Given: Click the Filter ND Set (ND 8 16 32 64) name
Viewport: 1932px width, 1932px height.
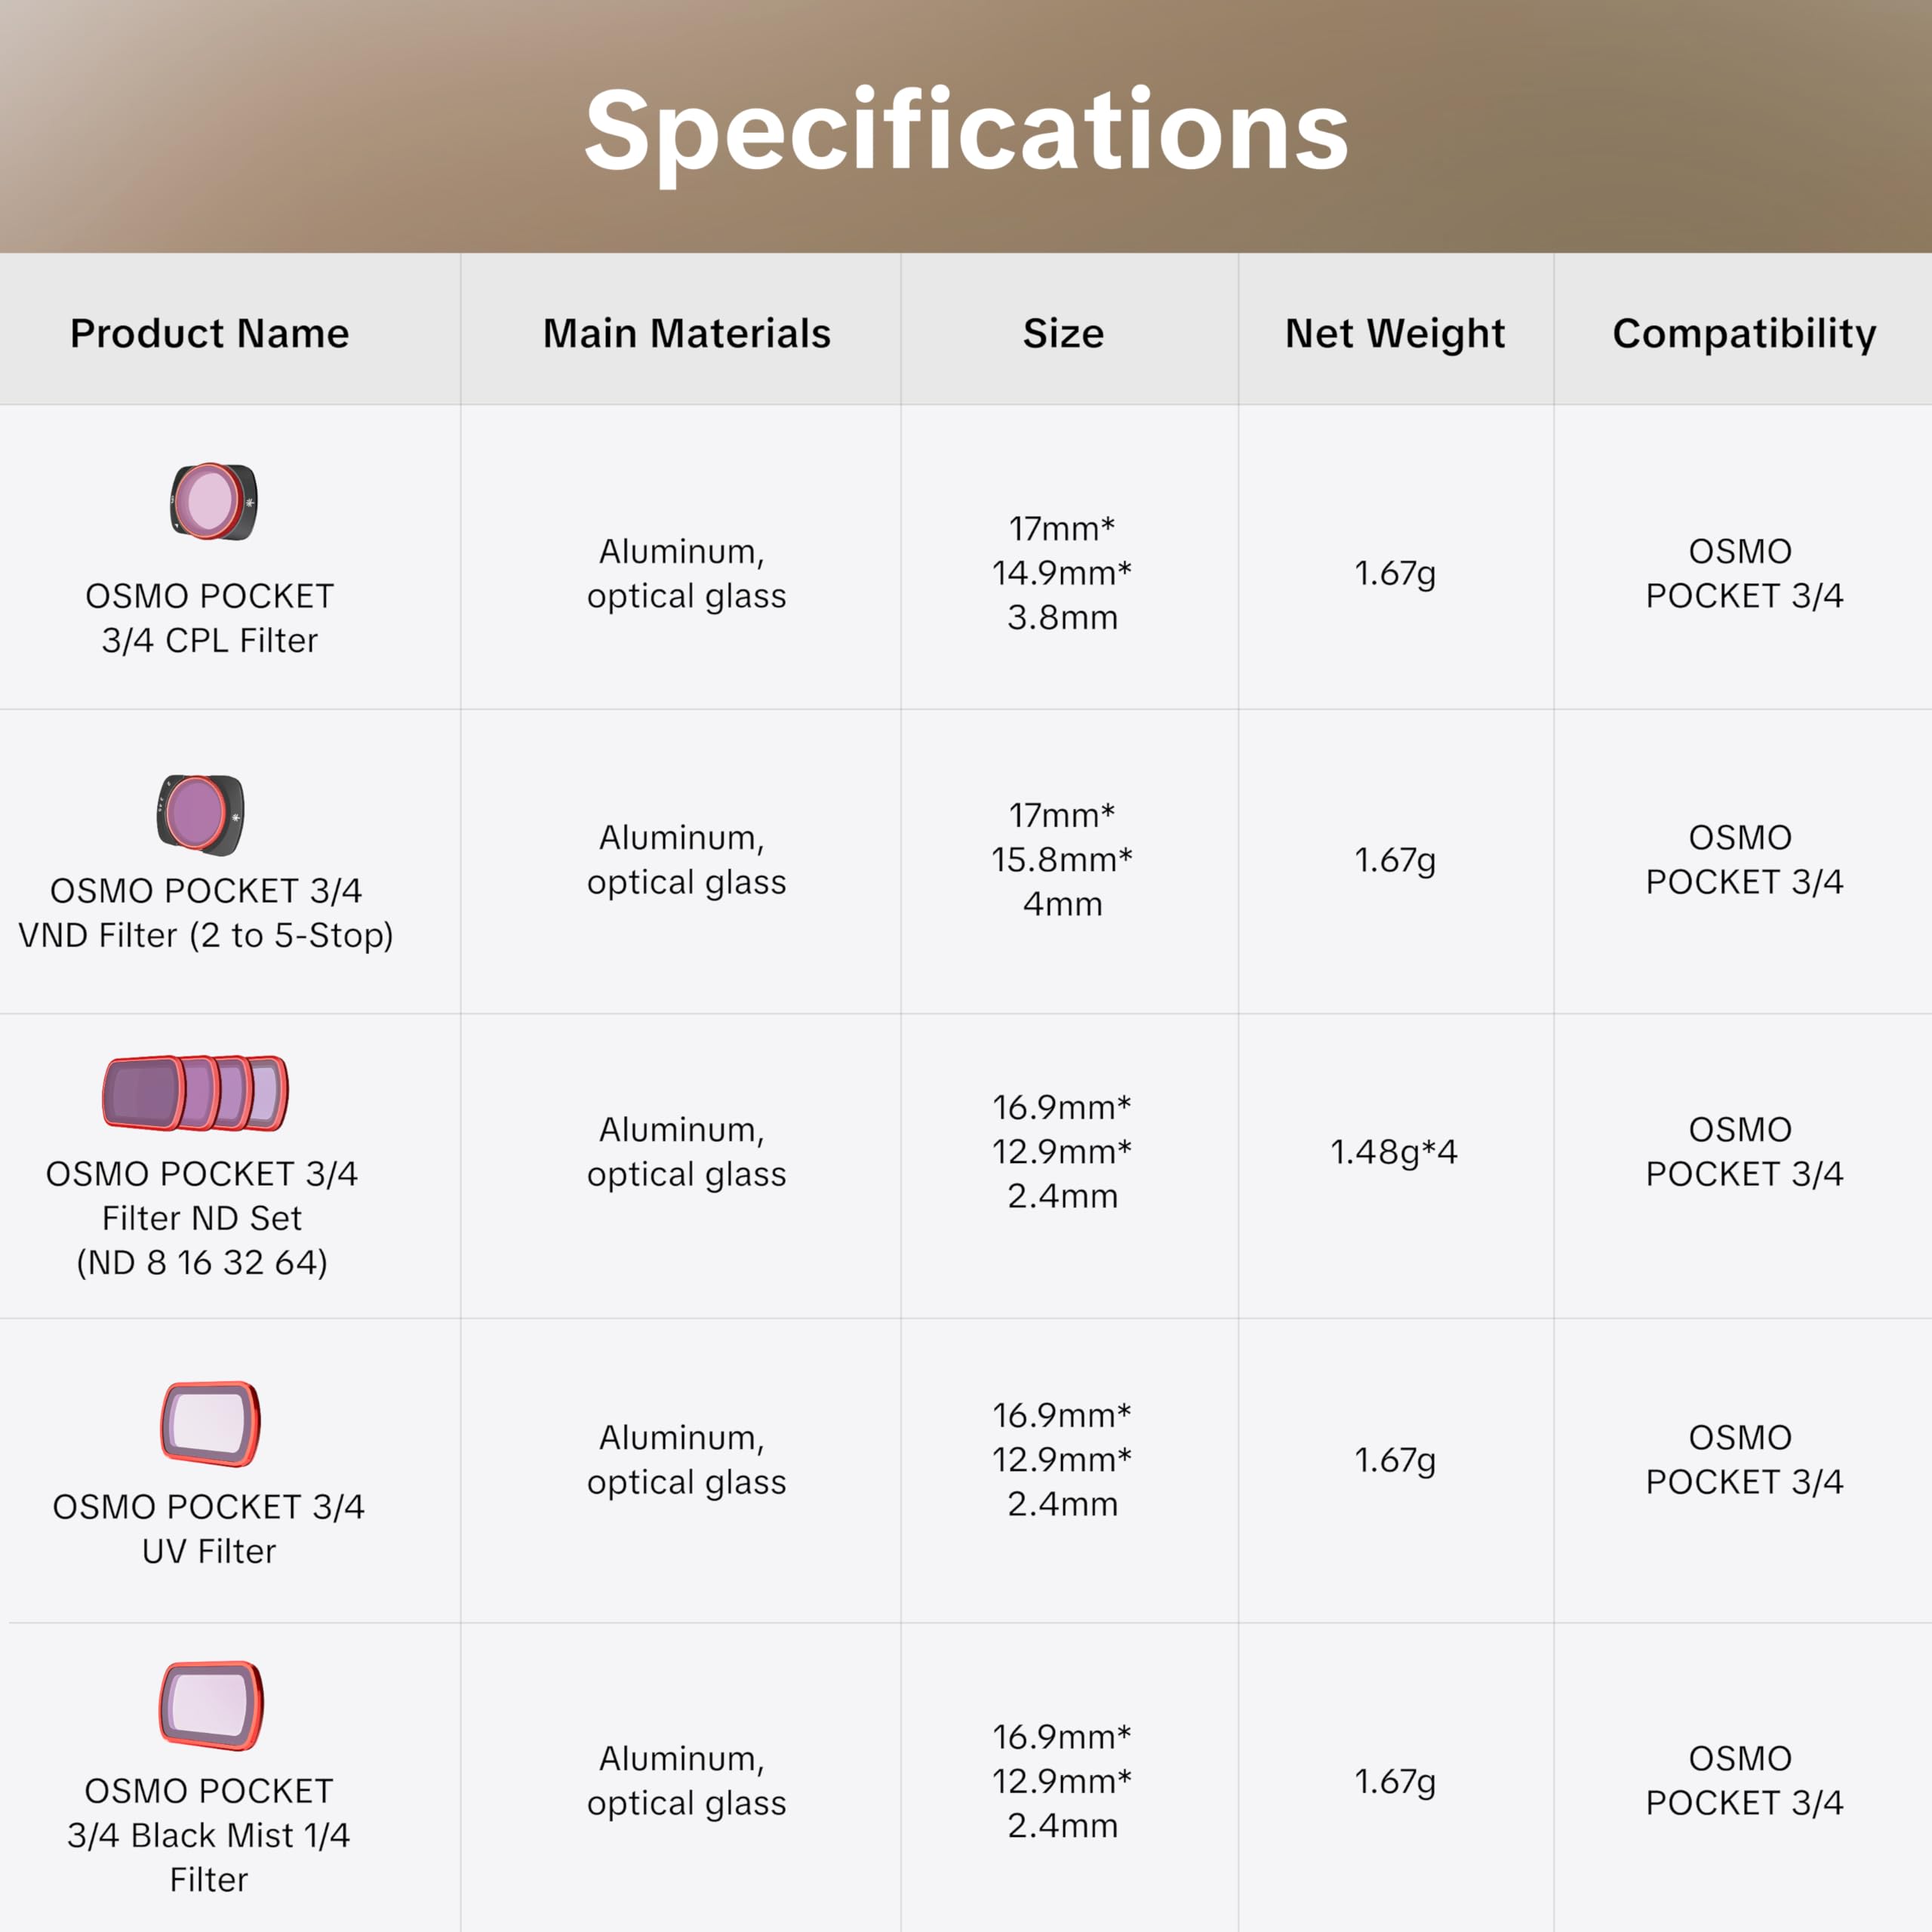Looking at the screenshot, I should [x=202, y=1218].
